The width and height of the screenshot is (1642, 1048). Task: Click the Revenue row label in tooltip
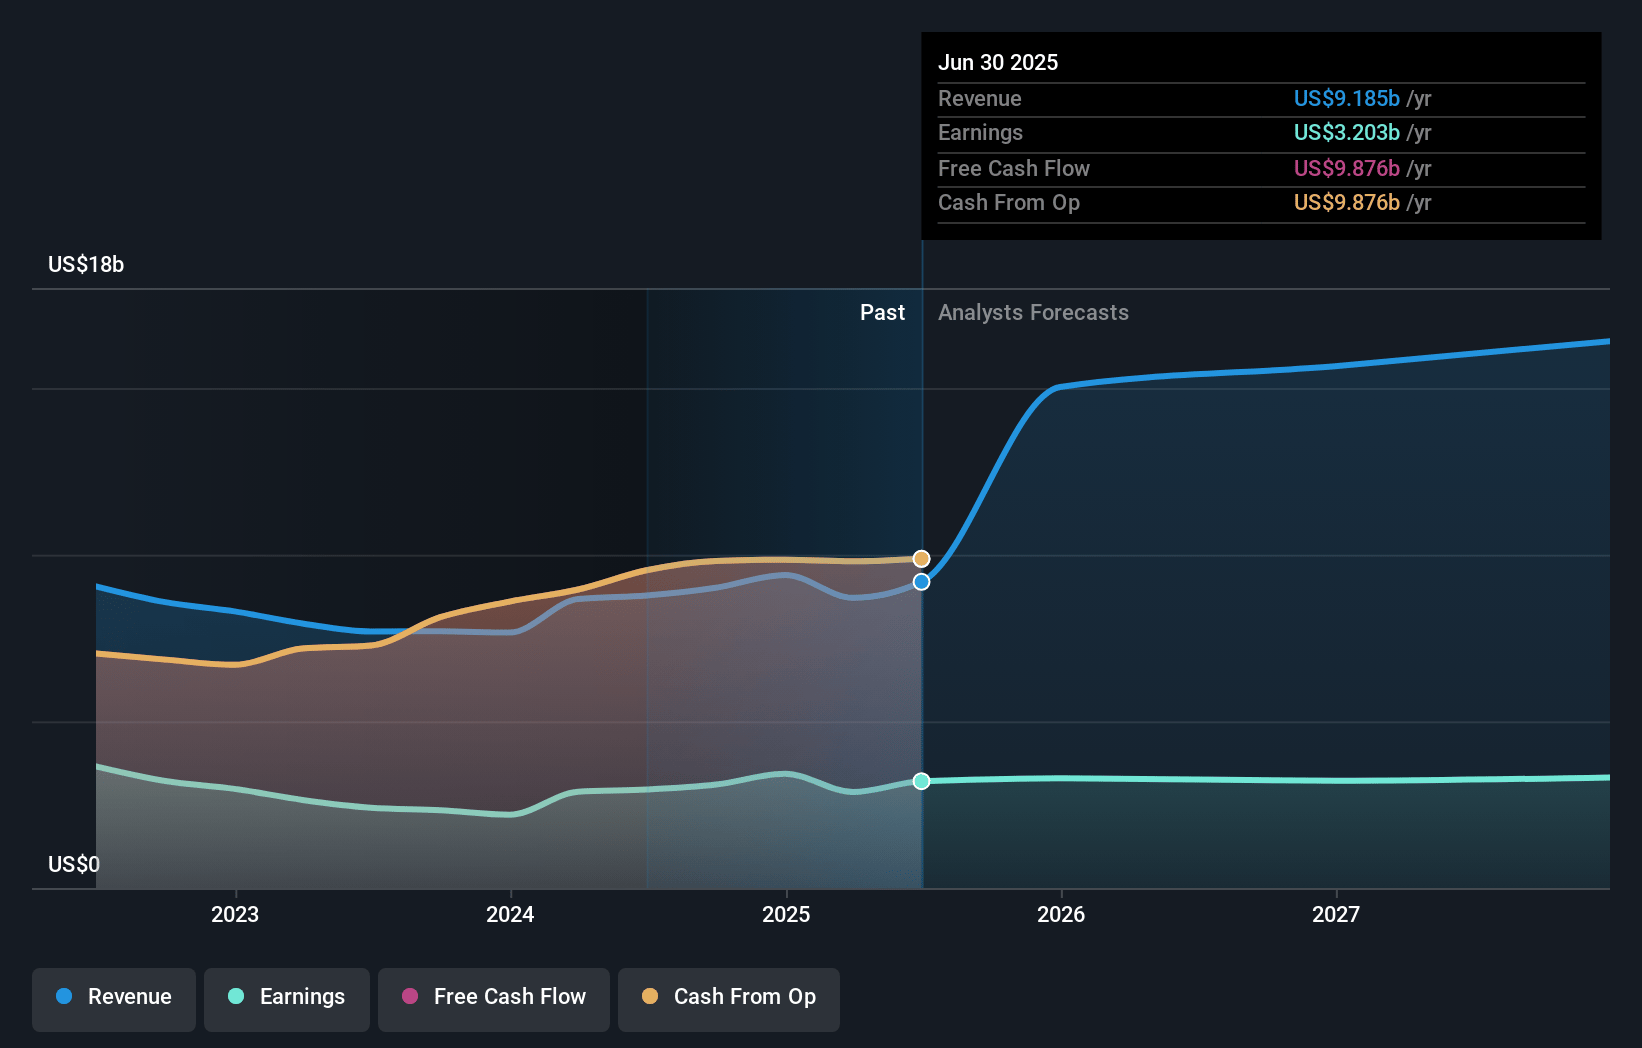coord(980,98)
